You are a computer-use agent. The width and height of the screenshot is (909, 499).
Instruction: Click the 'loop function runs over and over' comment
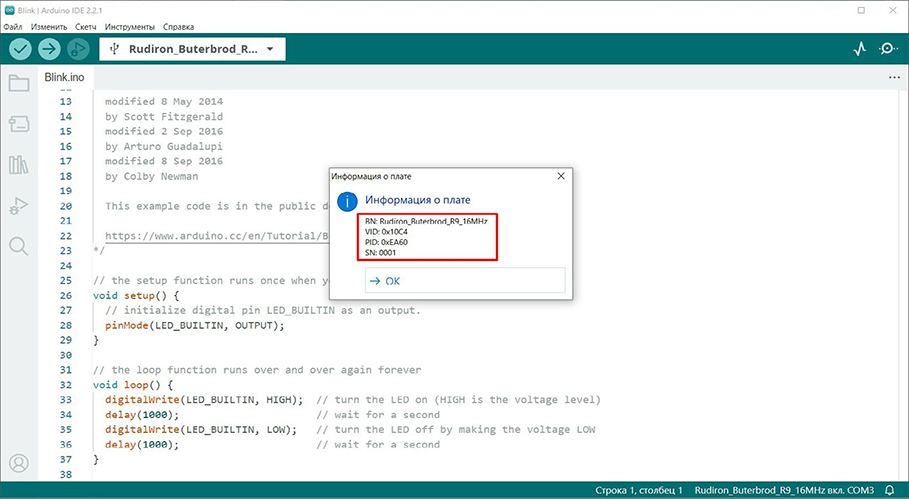257,370
